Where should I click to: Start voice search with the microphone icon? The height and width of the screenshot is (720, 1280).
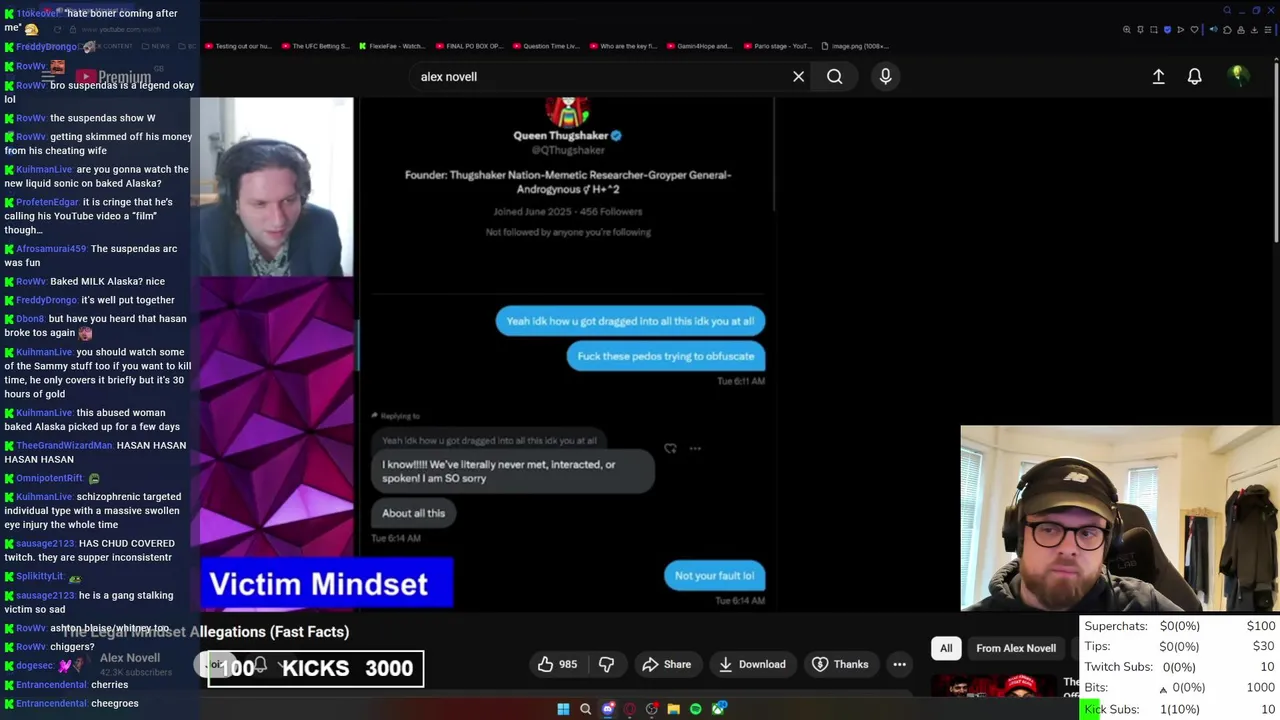coord(885,76)
